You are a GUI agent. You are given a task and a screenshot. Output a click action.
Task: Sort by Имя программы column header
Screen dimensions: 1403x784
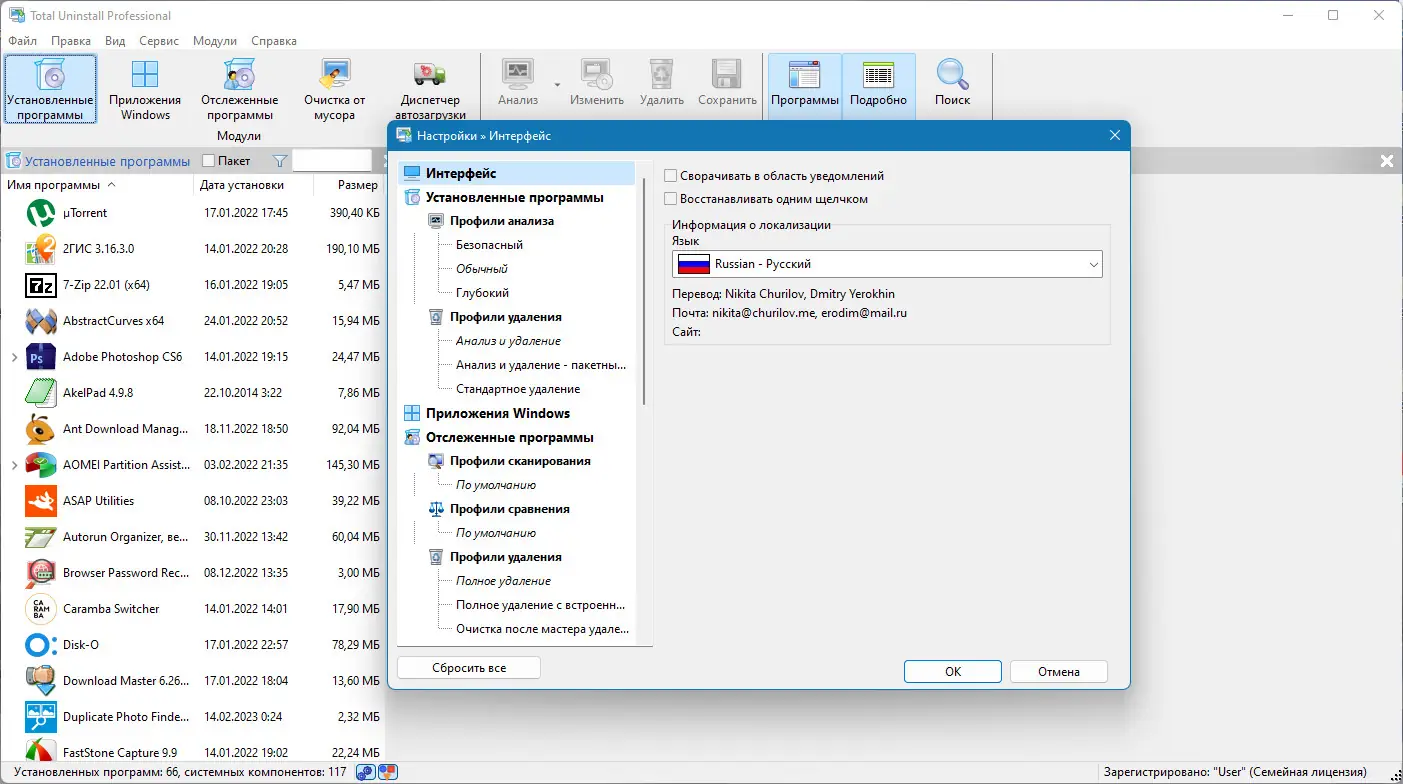(54, 185)
